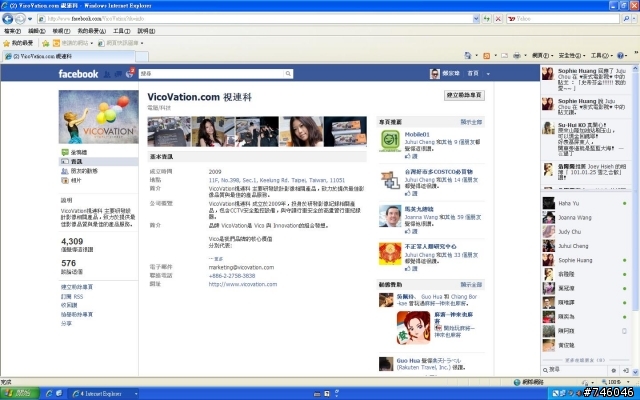Screen dimensions: 640x400
Task: Select the VicoVation.com browser tab
Action: point(68,56)
